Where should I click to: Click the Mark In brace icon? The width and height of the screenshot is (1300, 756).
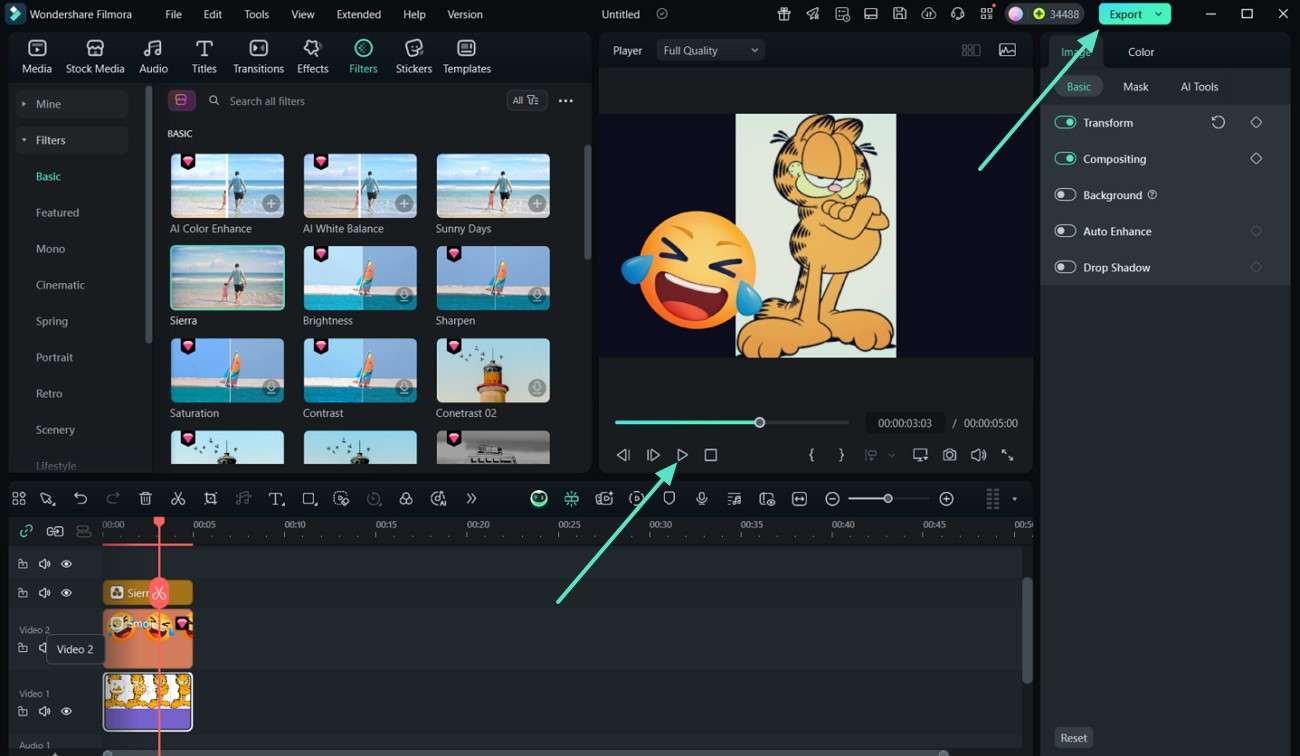pyautogui.click(x=812, y=455)
